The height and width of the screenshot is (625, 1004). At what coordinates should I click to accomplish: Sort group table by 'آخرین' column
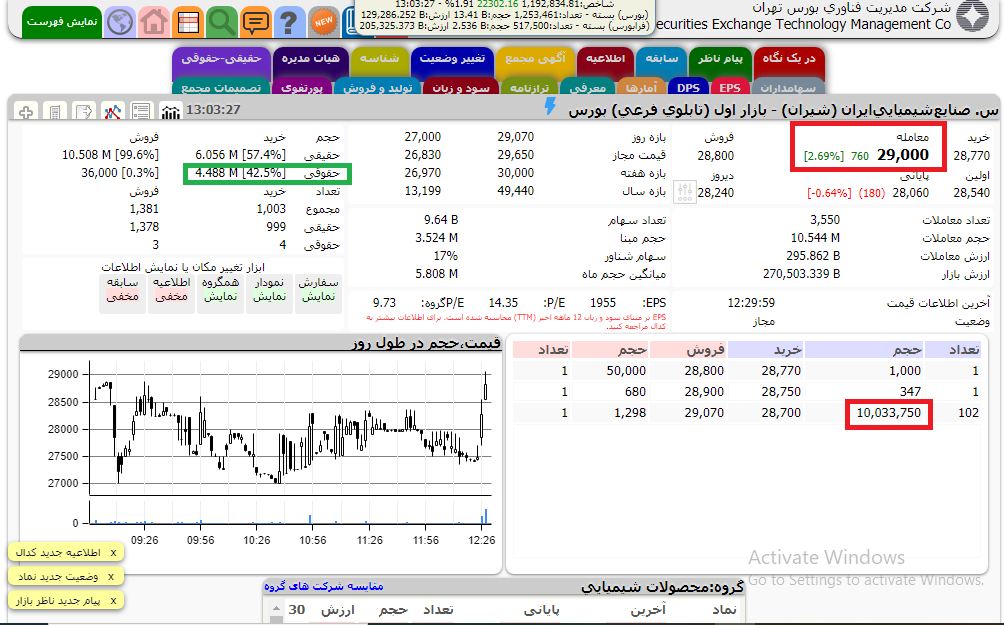coord(649,610)
